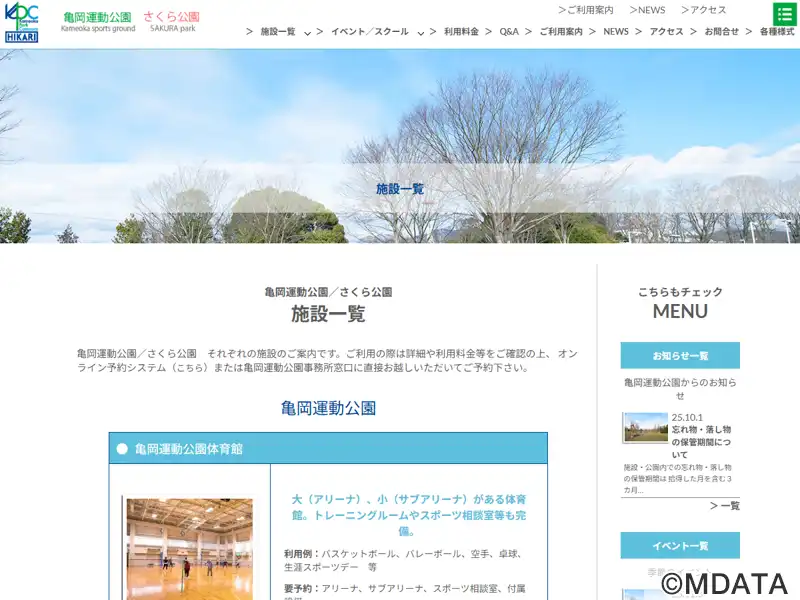800x600 pixels.
Task: Click the 亀岡運動公園体育館 section header
Action: pos(328,448)
